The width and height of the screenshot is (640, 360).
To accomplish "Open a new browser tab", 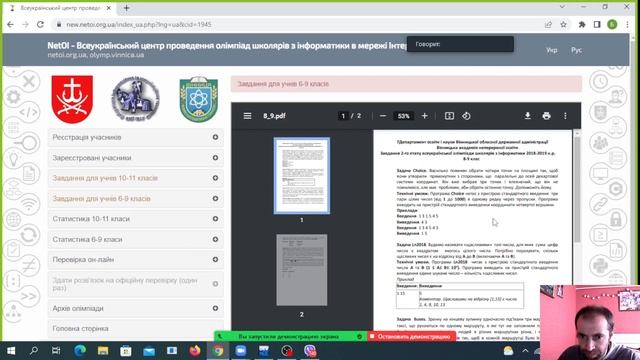I will tap(127, 8).
